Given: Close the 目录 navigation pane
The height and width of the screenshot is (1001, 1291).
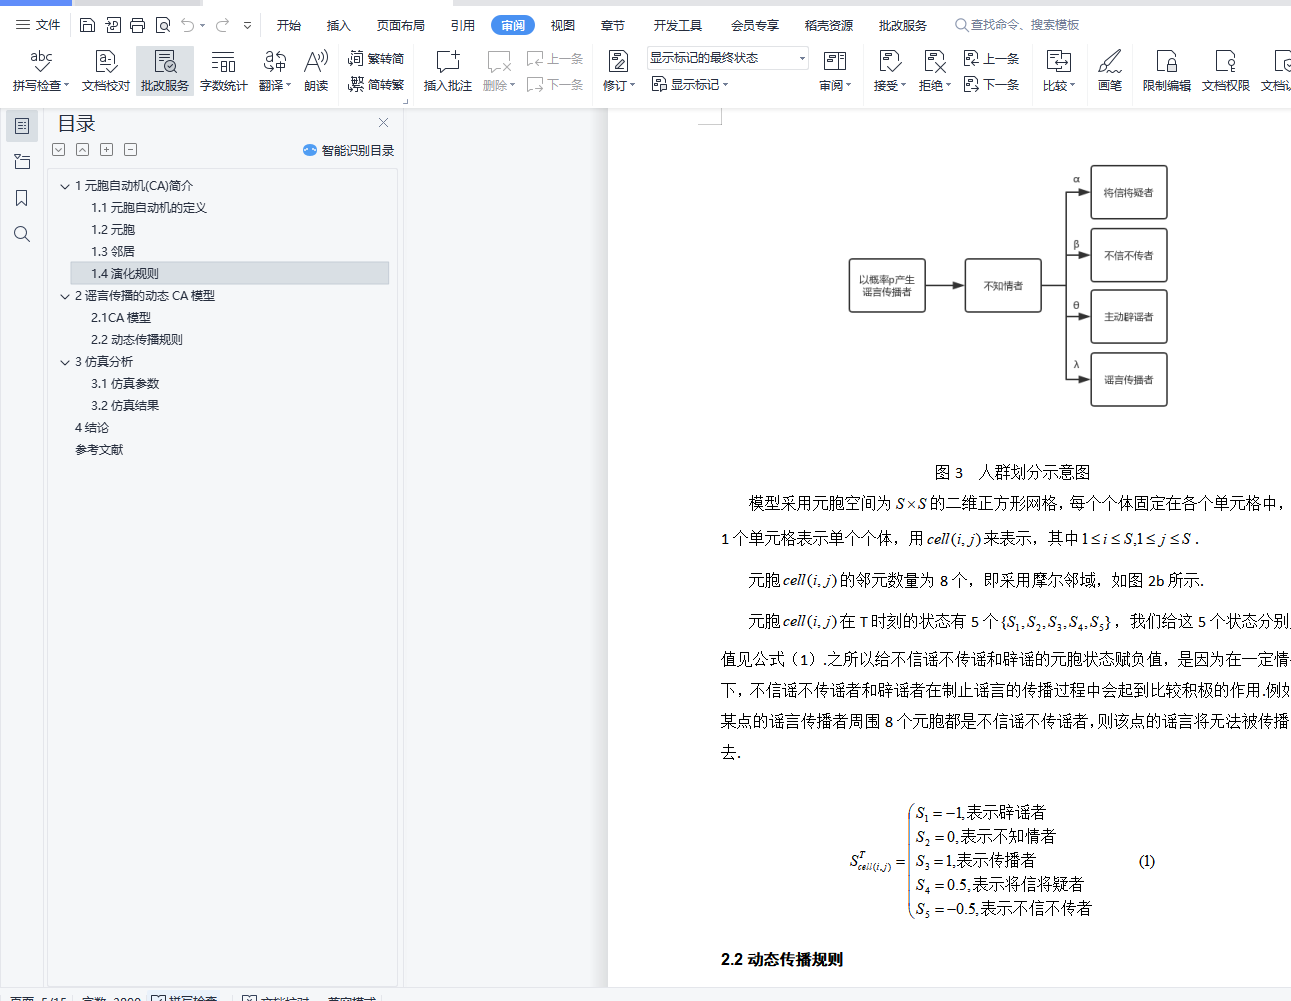Looking at the screenshot, I should coord(383,122).
